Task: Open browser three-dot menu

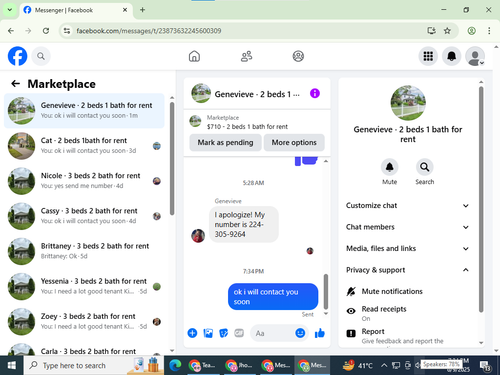Action: 489,31
